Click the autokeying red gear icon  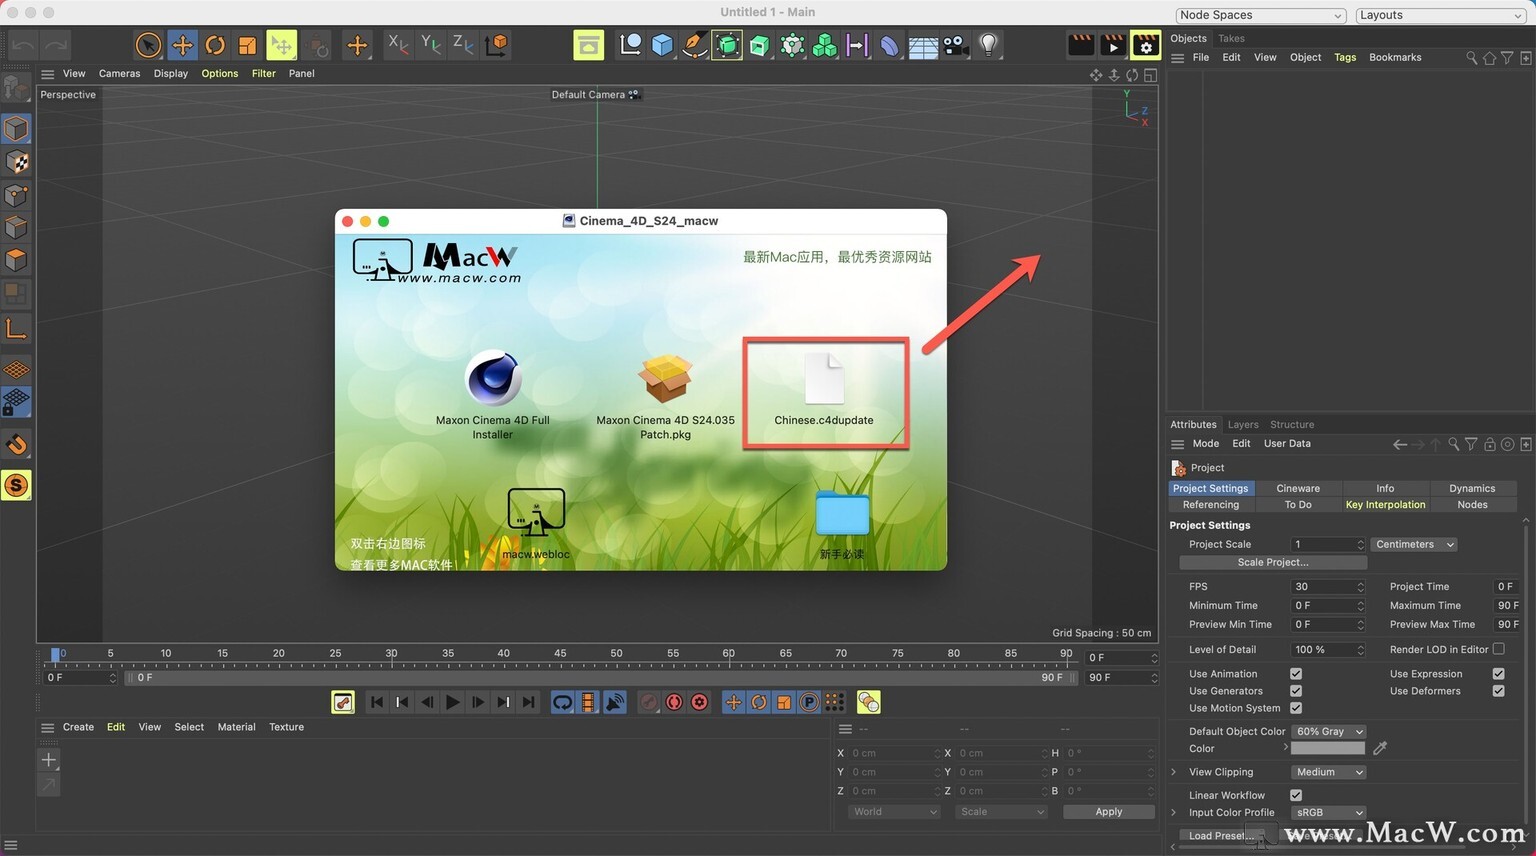click(x=699, y=702)
